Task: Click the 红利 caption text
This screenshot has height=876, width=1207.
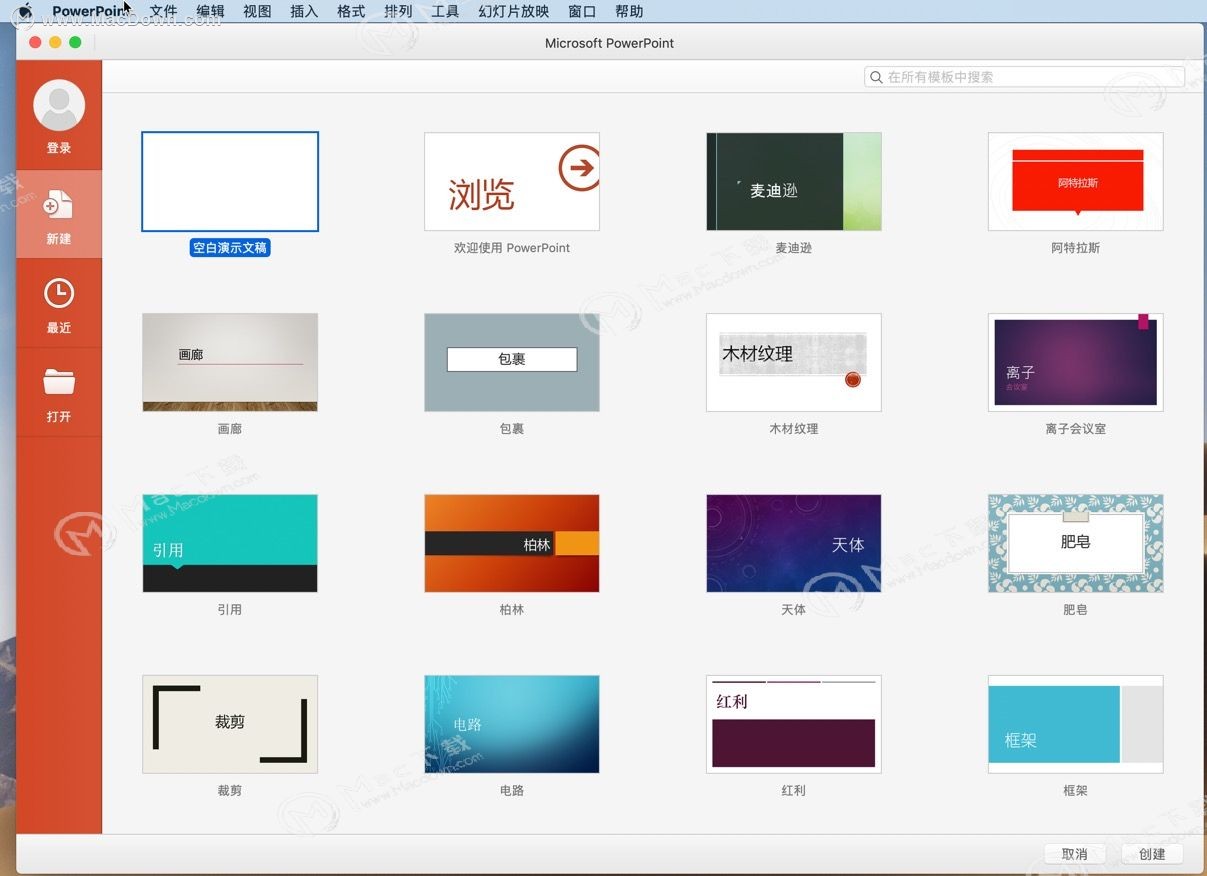Action: (x=794, y=790)
